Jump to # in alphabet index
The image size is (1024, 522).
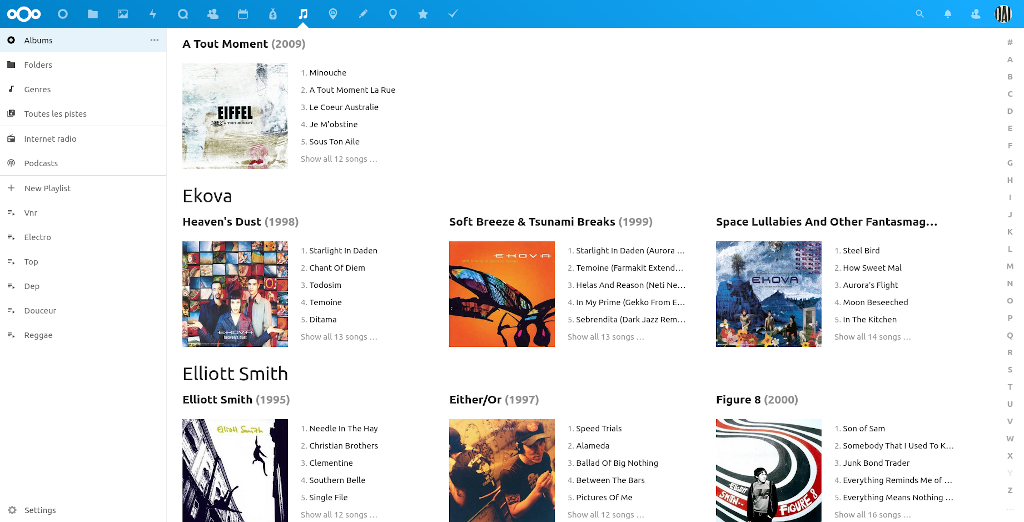[x=1010, y=42]
